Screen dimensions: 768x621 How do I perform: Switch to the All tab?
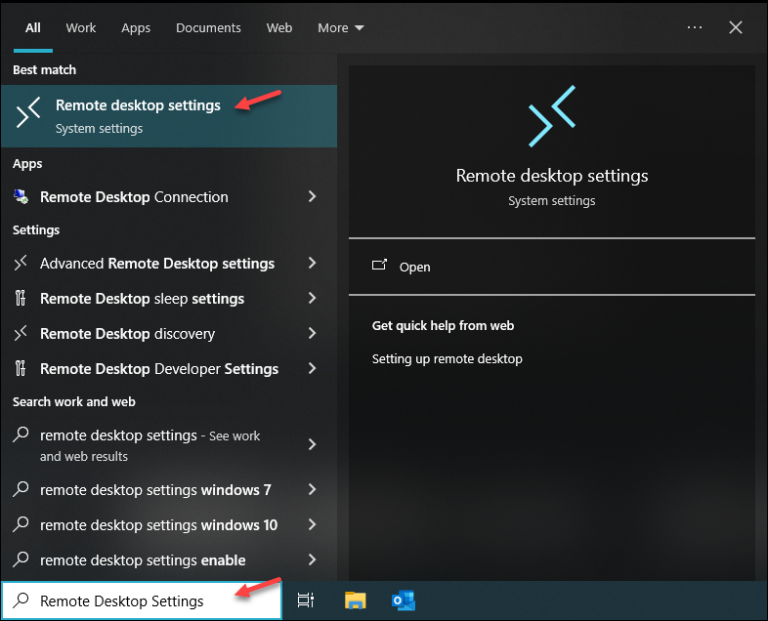[x=33, y=28]
